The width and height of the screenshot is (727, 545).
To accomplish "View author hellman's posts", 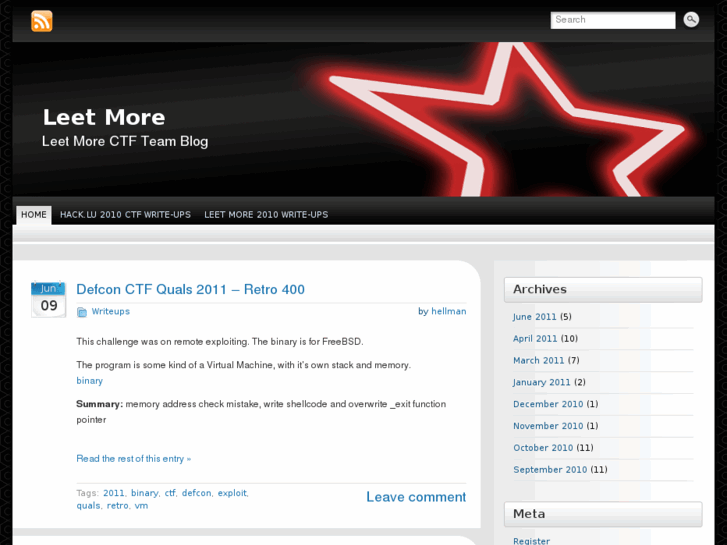I will [x=448, y=311].
